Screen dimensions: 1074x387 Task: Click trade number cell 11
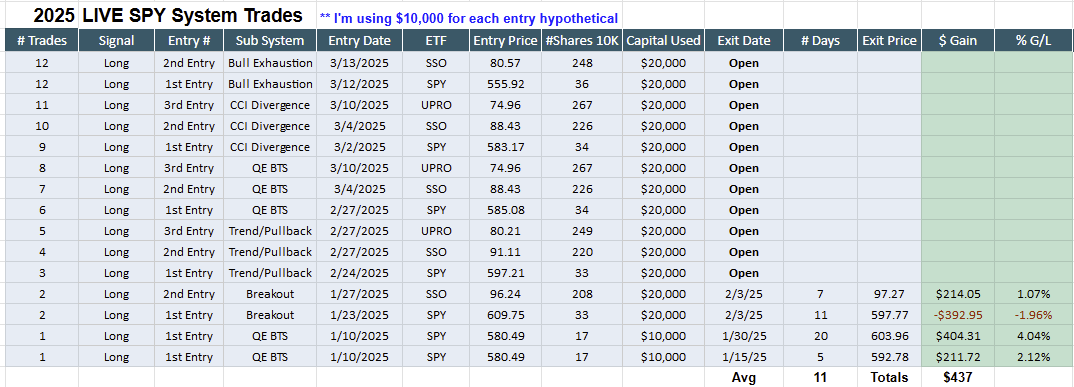(42, 105)
